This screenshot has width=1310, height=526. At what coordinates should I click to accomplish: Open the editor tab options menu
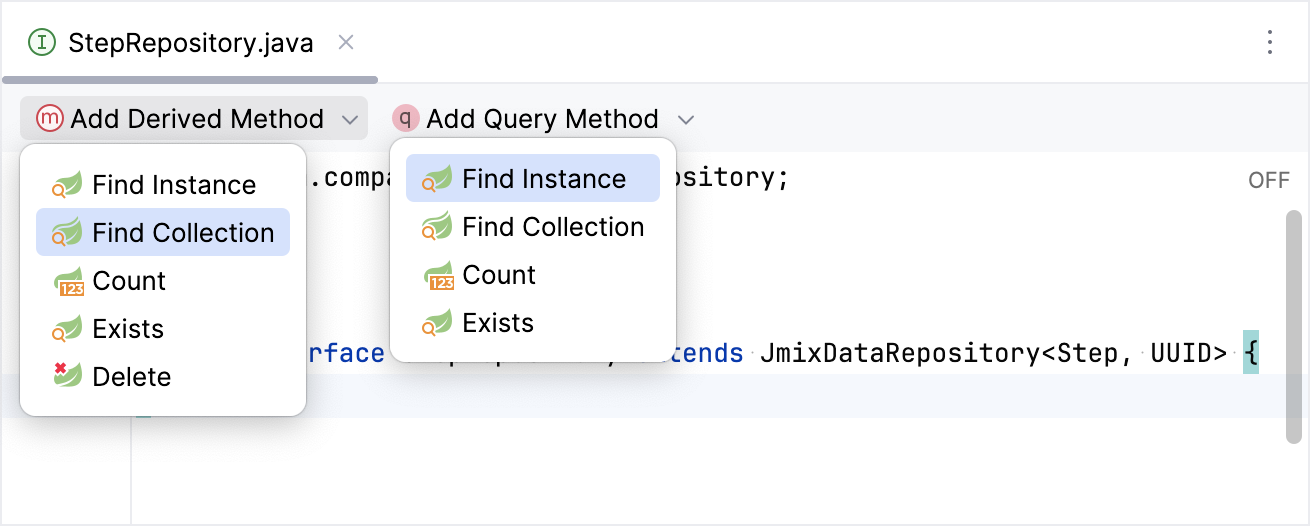pos(1269,42)
